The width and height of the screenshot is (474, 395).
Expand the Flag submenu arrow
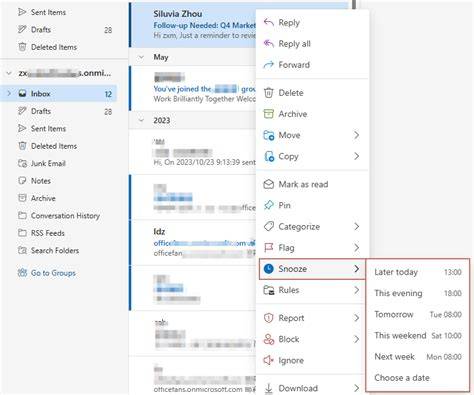pos(357,248)
